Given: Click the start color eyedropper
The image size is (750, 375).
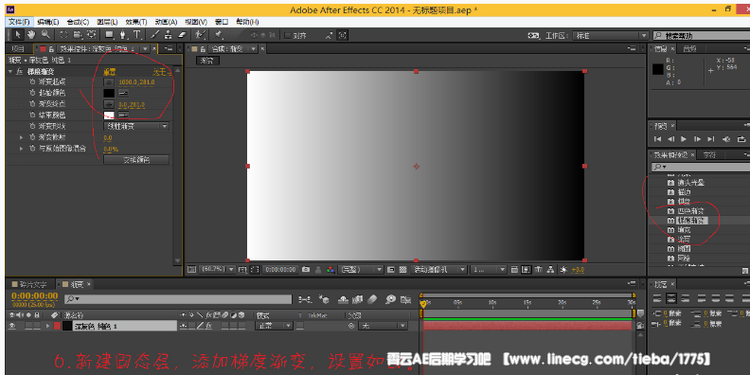Looking at the screenshot, I should 123,93.
